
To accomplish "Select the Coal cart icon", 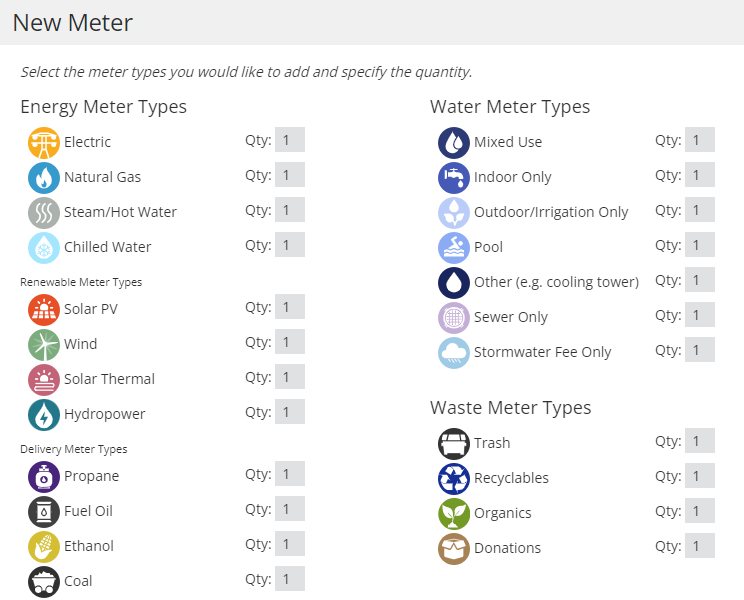I will tap(44, 581).
